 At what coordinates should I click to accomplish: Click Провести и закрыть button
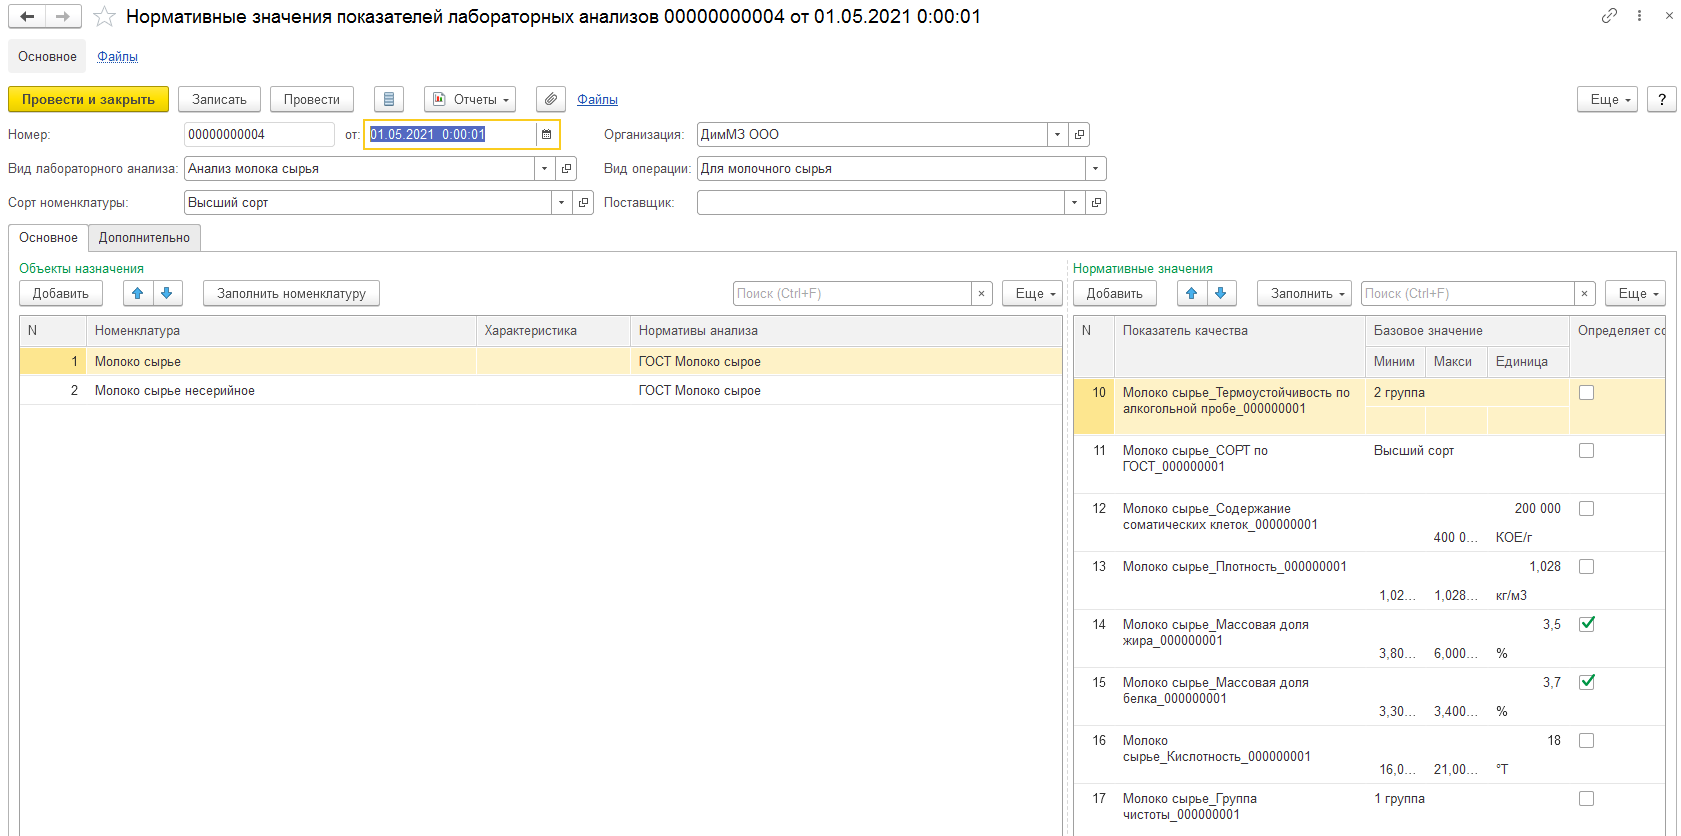(88, 99)
